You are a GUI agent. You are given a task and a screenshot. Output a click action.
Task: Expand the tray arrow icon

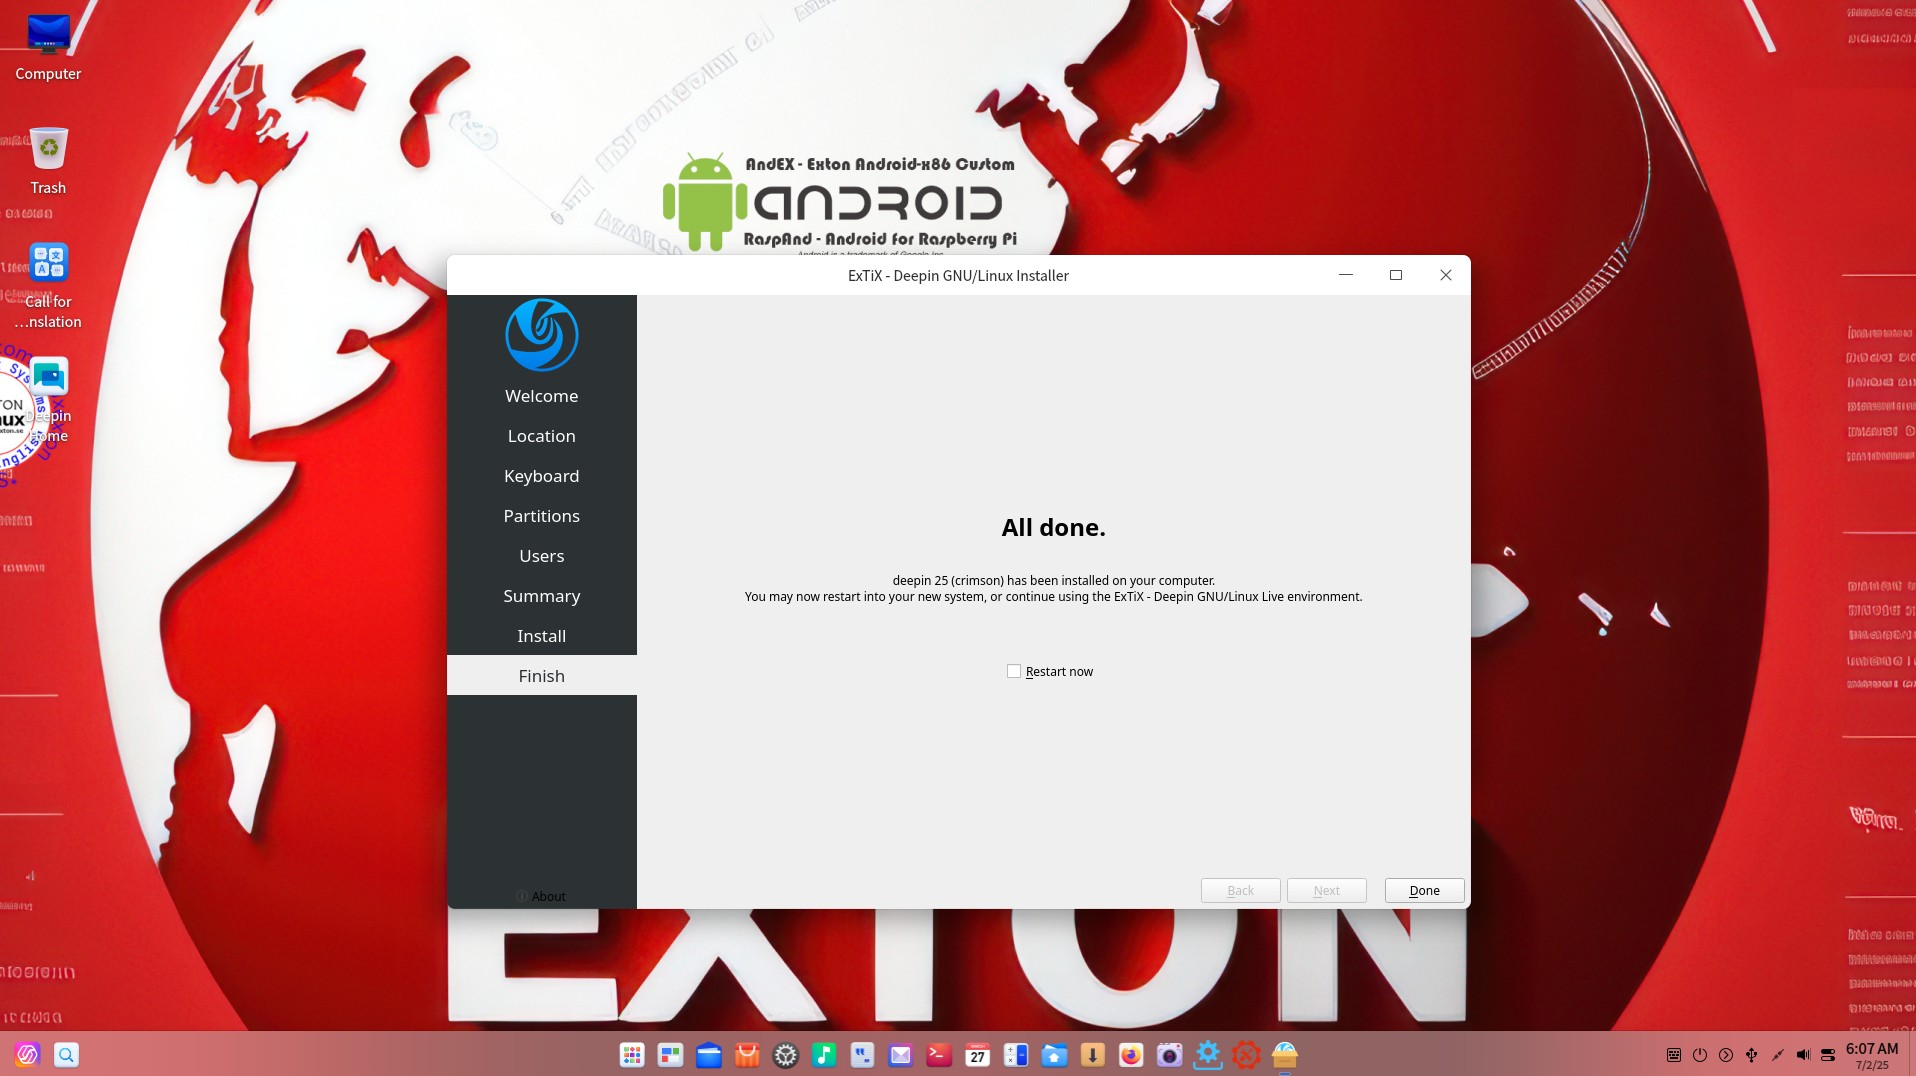click(1726, 1054)
